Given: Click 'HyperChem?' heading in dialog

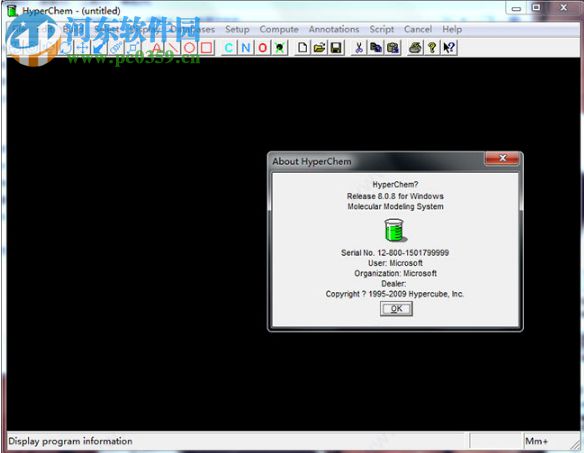Looking at the screenshot, I should [x=395, y=184].
